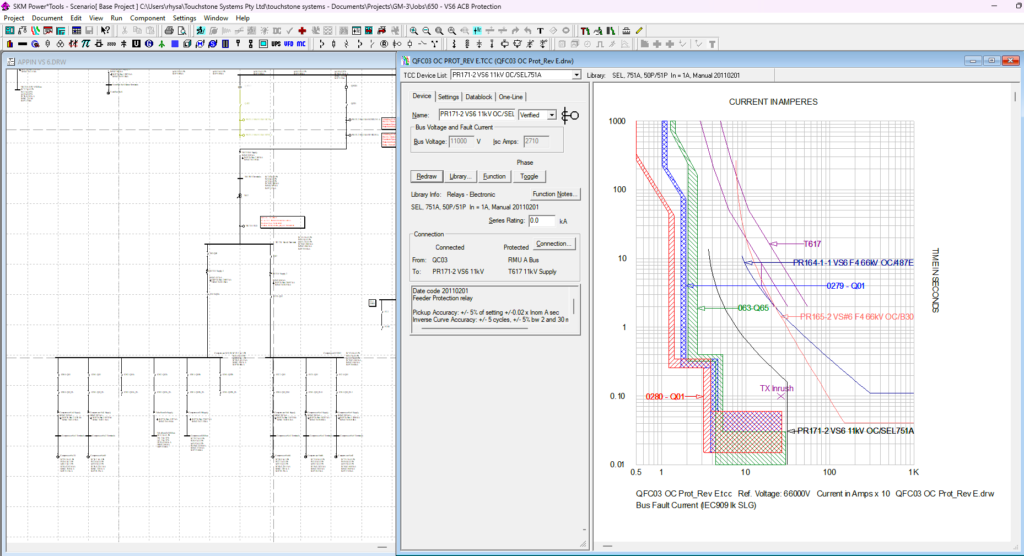Click the Zoom In magnifier icon

tap(413, 31)
